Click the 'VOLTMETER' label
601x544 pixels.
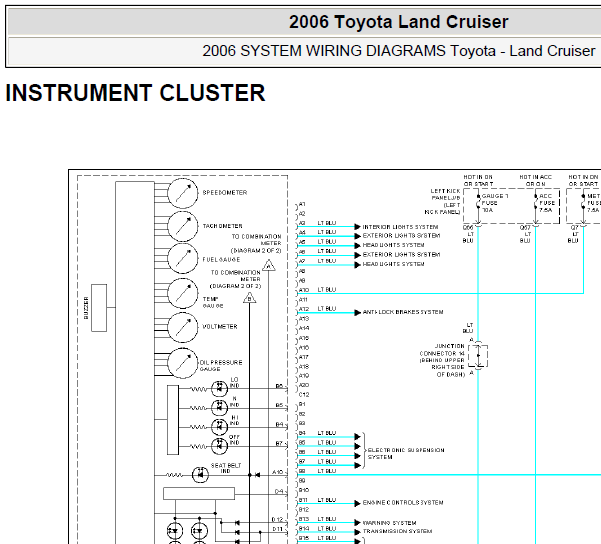click(x=220, y=327)
